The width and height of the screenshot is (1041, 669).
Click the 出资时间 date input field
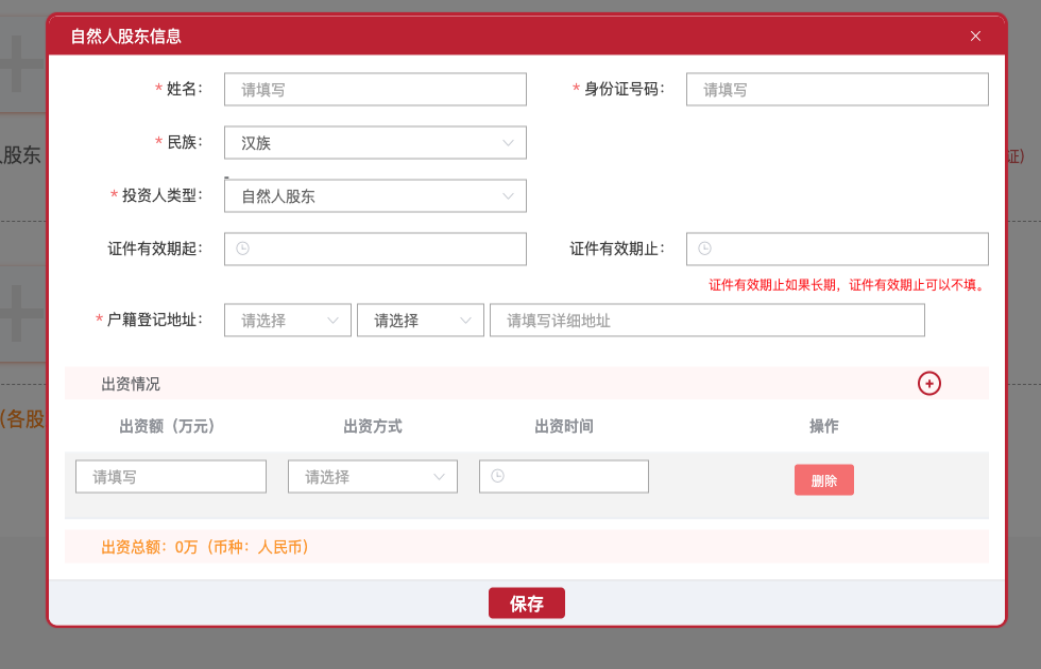564,477
